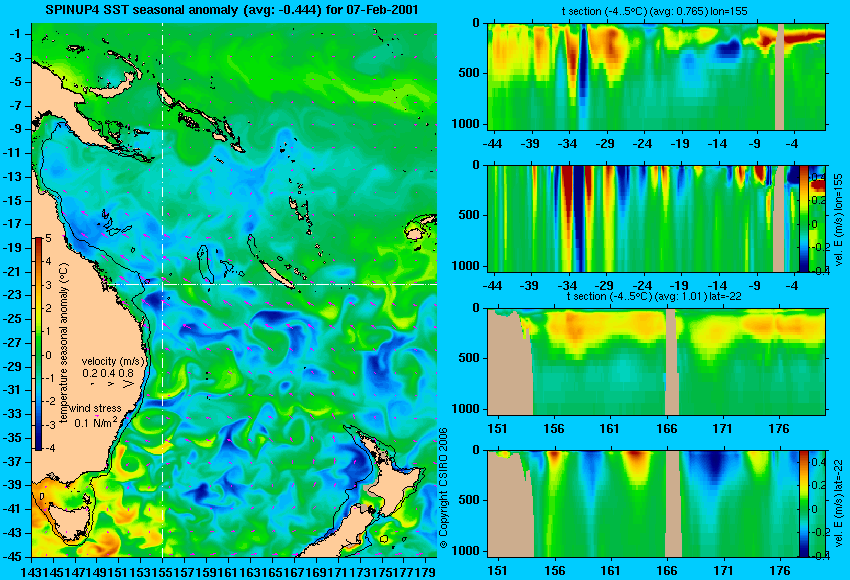The width and height of the screenshot is (850, 580).
Task: Click the tan land column at 166 in the lat=-22 temperature section
Action: [672, 362]
